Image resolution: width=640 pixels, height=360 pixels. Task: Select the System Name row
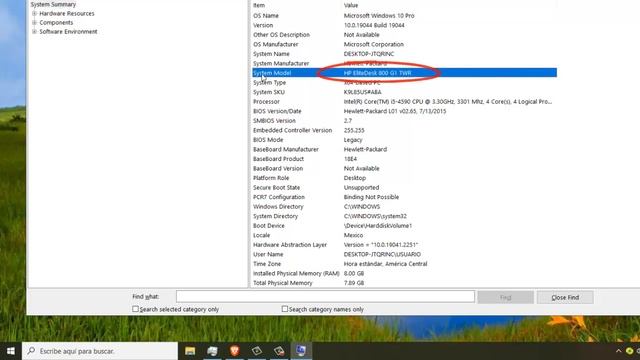(404, 54)
